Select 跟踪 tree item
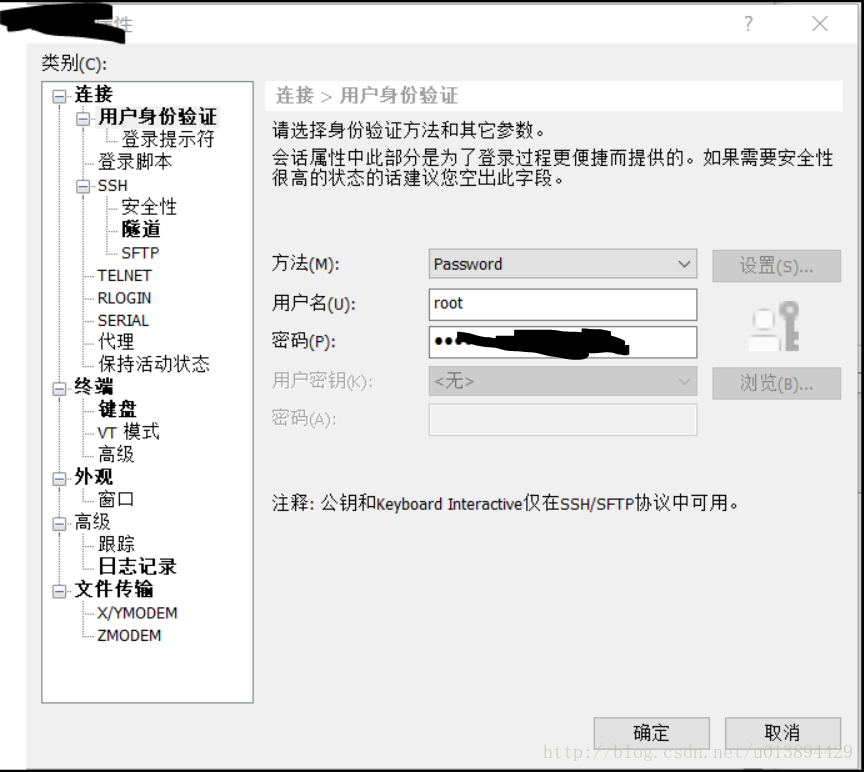Screen dimensions: 864x772 (116, 544)
